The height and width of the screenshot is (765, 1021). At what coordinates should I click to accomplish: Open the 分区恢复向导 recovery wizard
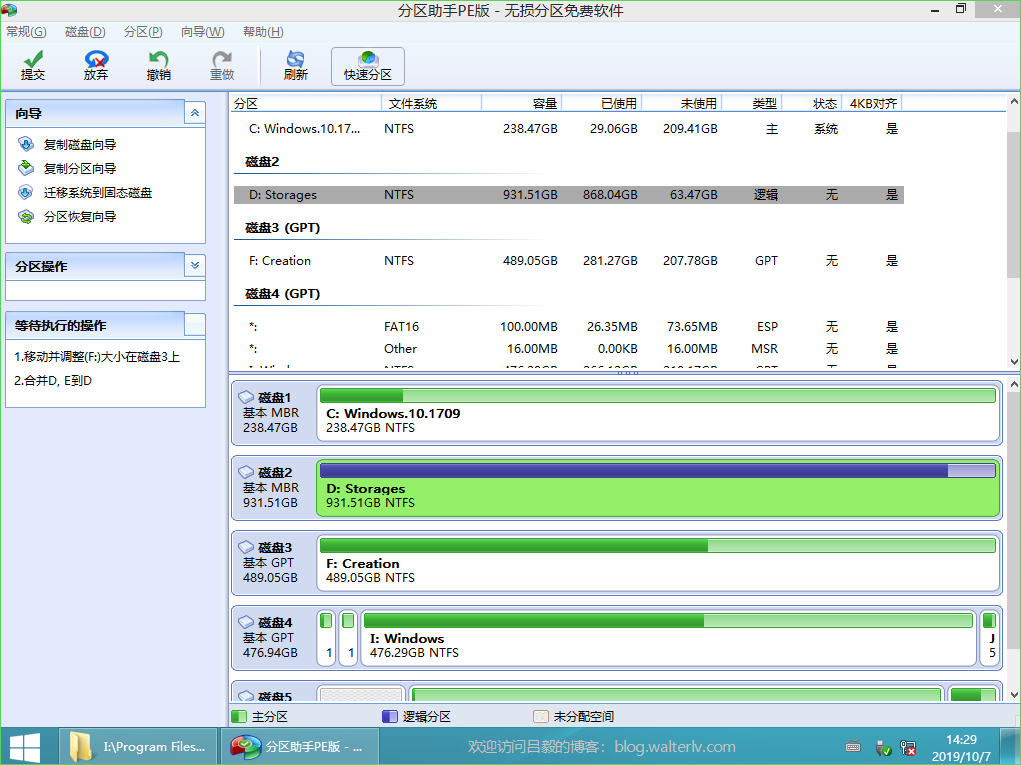(79, 217)
